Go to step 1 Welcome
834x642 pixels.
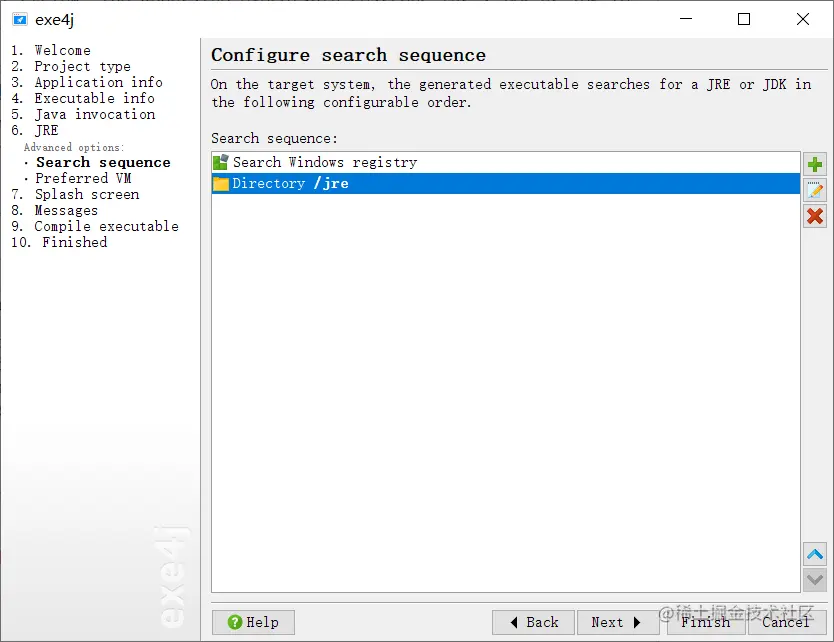coord(51,50)
